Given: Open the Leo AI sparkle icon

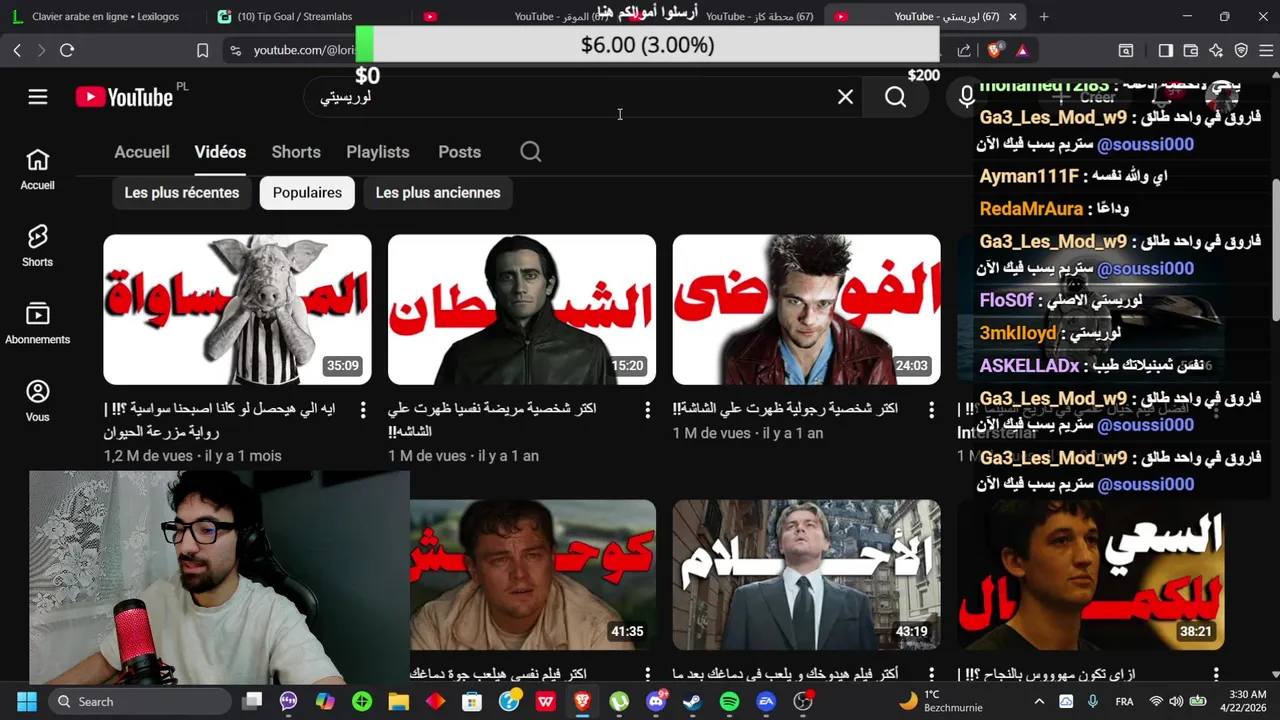Looking at the screenshot, I should 1216,50.
